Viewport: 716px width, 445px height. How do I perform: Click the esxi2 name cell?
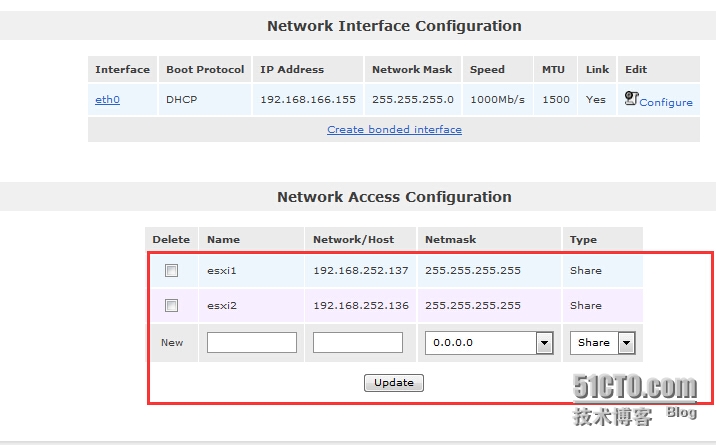click(251, 305)
